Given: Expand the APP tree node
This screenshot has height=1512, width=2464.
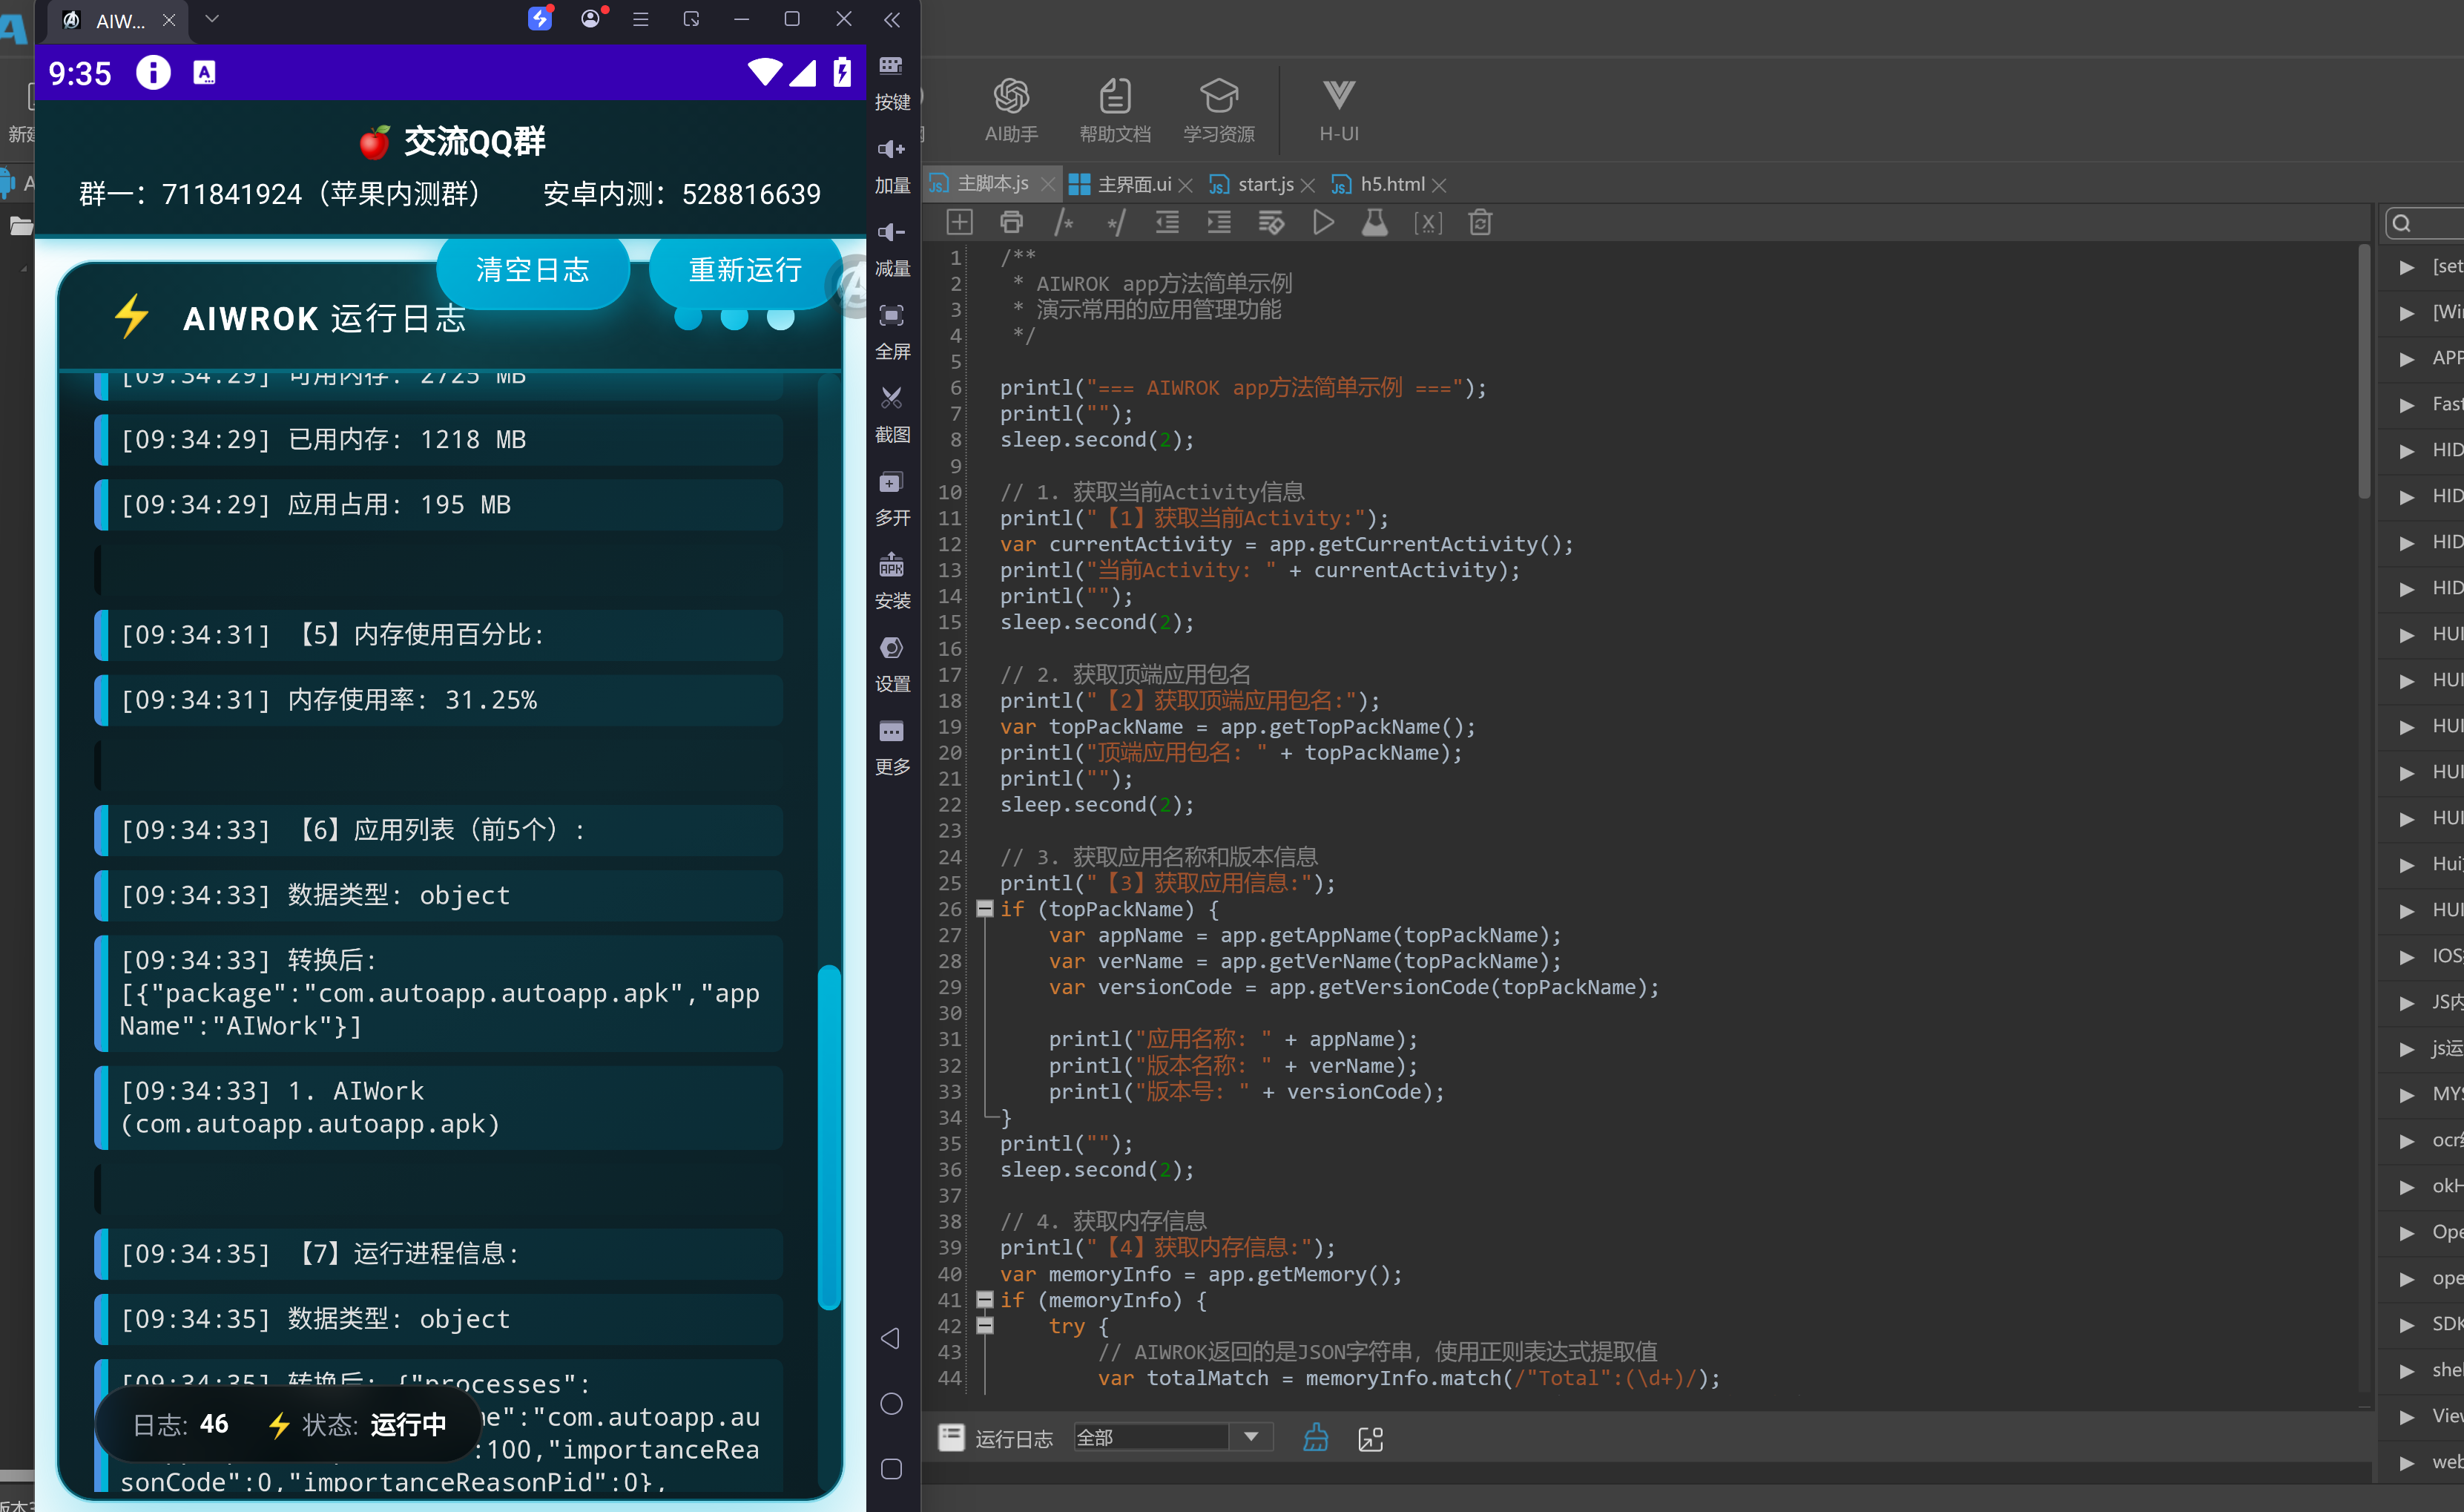Looking at the screenshot, I should point(2407,359).
